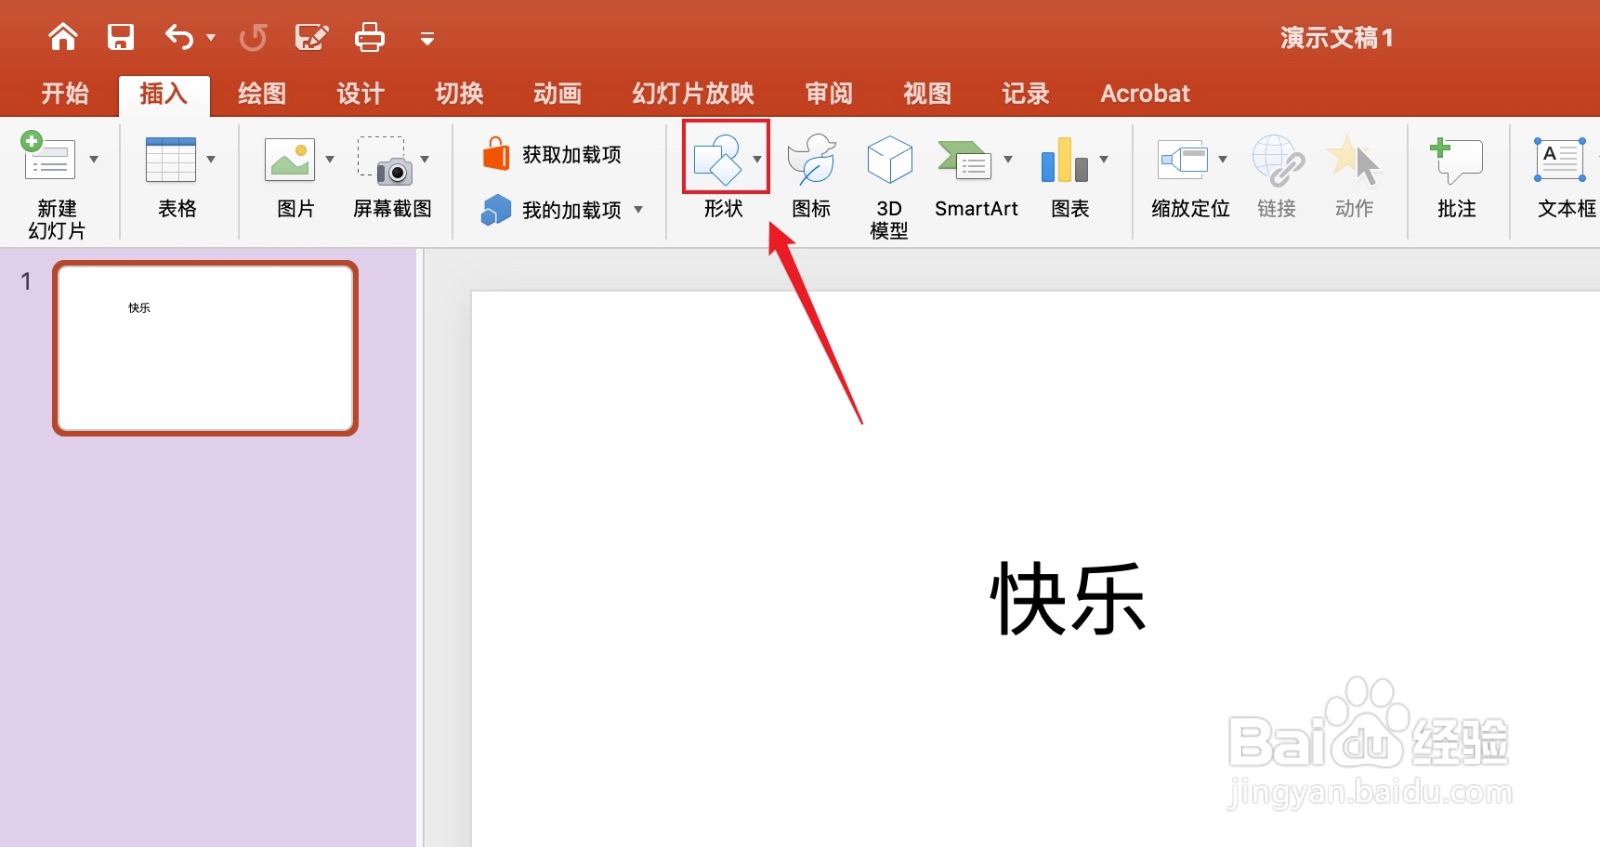Click the envelope with pen icon
Image resolution: width=1600 pixels, height=847 pixels.
[x=312, y=38]
